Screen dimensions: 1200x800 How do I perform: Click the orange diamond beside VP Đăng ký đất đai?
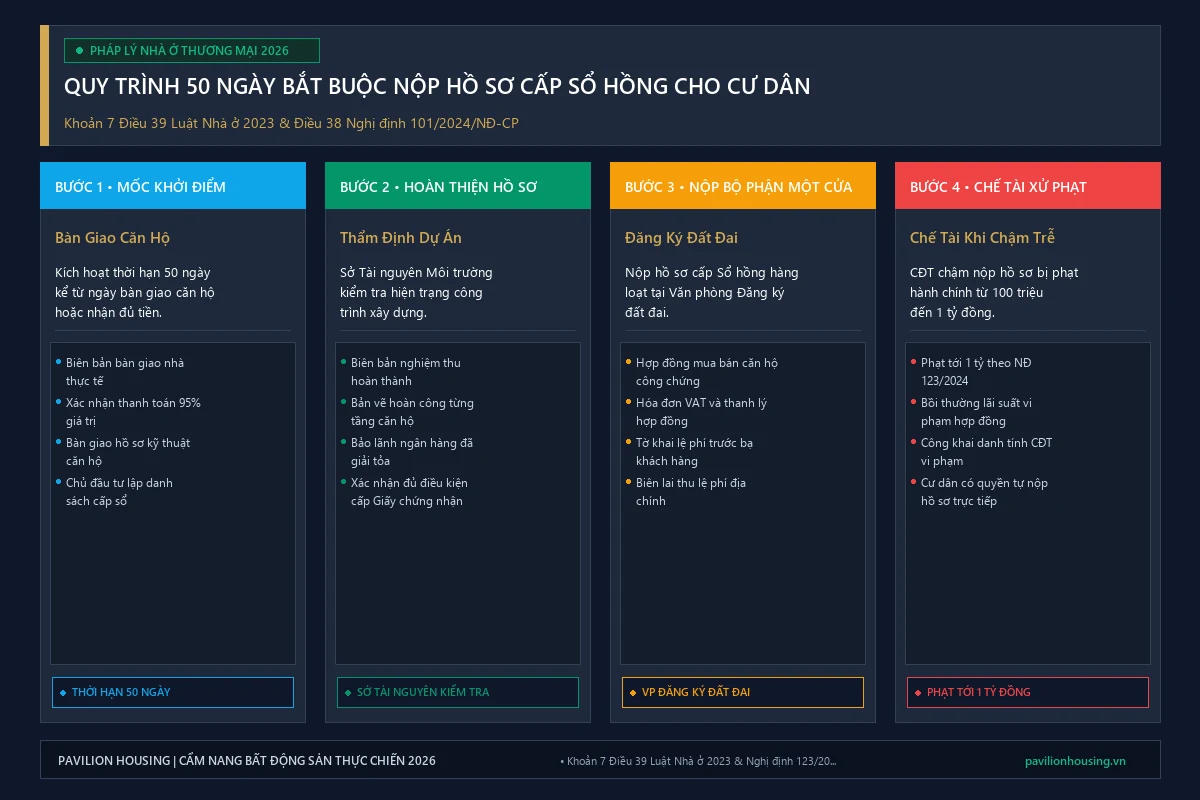coord(633,692)
